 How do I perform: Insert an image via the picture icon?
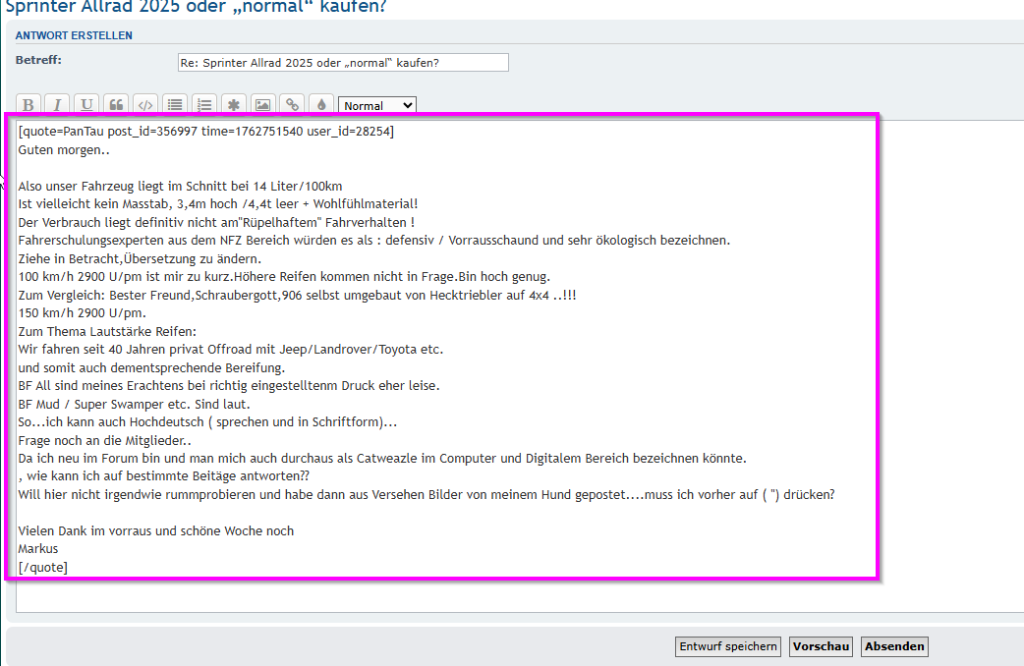[x=262, y=105]
